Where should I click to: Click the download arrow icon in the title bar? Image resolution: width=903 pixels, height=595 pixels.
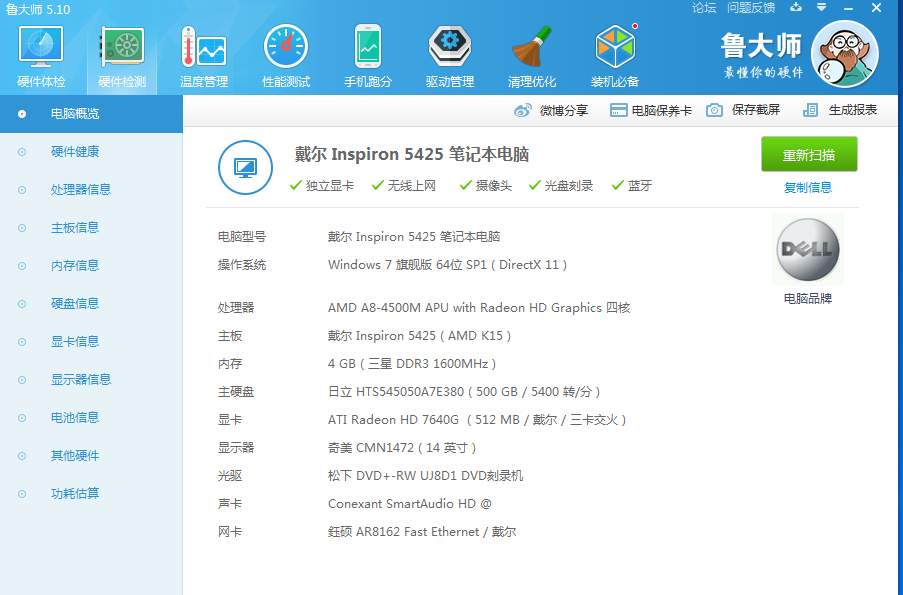pyautogui.click(x=796, y=7)
